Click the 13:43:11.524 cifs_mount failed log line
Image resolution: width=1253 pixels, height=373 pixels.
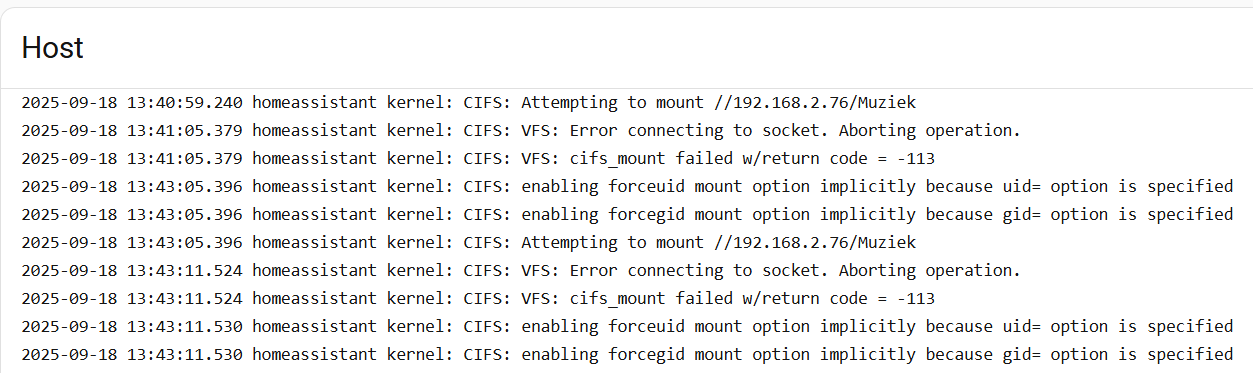click(478, 298)
